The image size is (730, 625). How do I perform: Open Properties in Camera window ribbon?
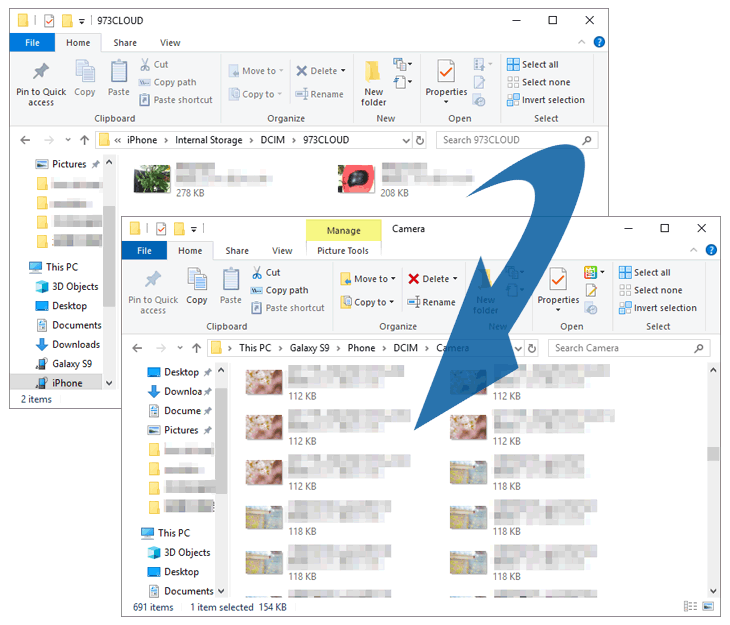click(x=558, y=290)
